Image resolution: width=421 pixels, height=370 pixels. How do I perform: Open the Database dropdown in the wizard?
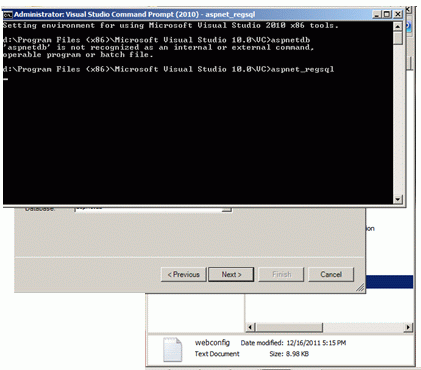pos(227,209)
